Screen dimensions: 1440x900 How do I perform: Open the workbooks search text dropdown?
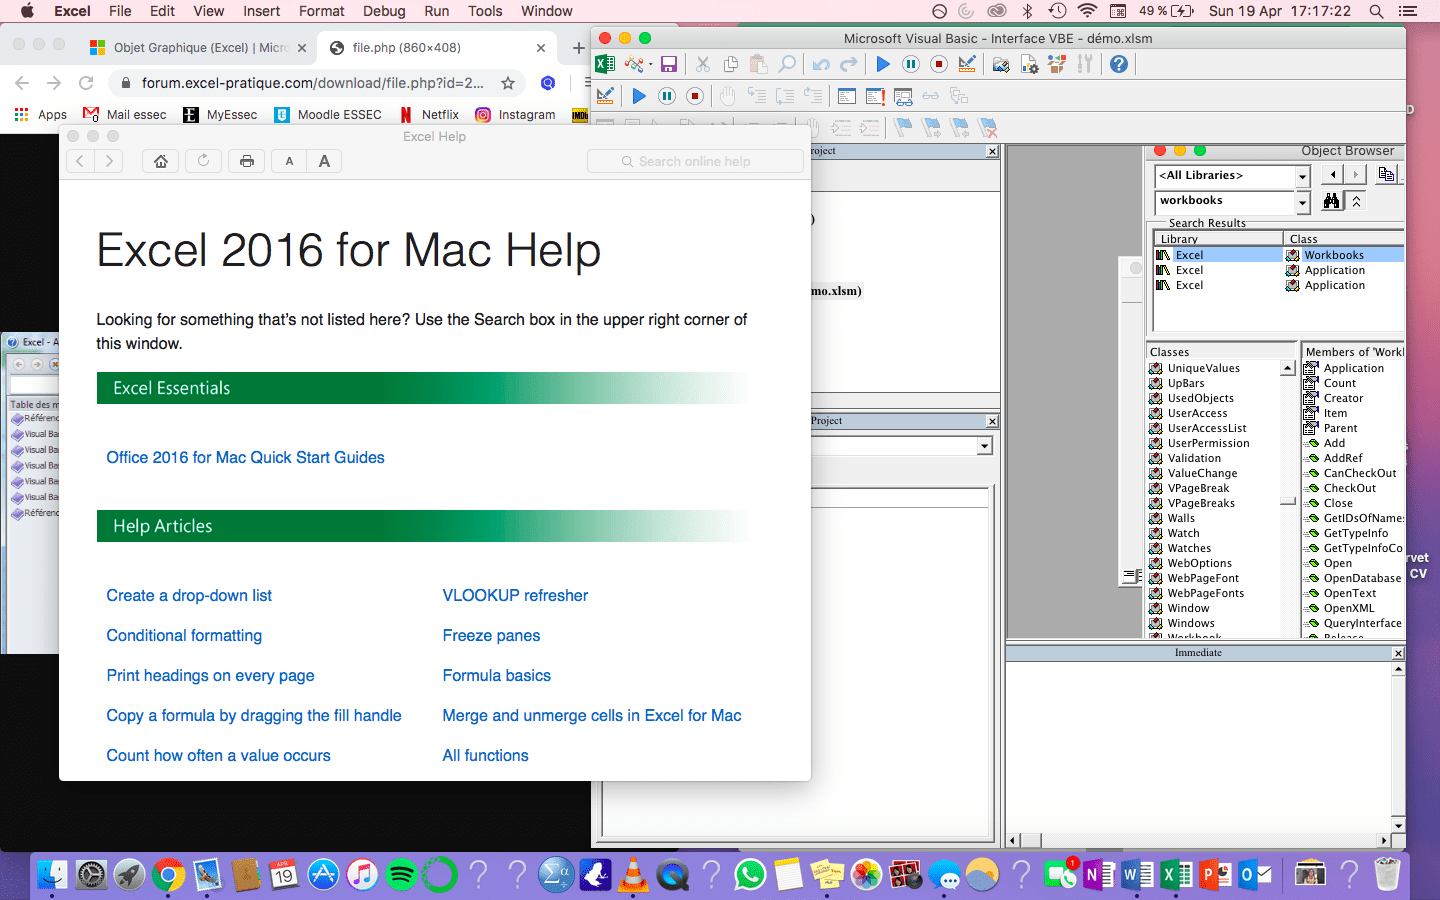click(x=1302, y=202)
